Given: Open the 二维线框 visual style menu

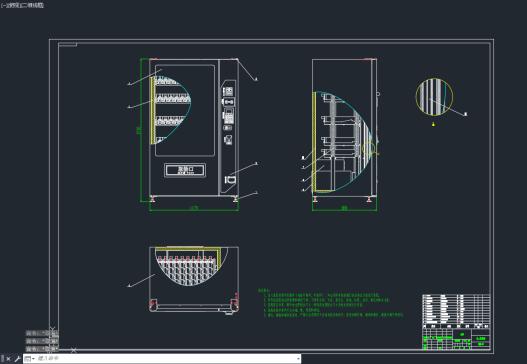Looking at the screenshot, I should click(34, 5).
